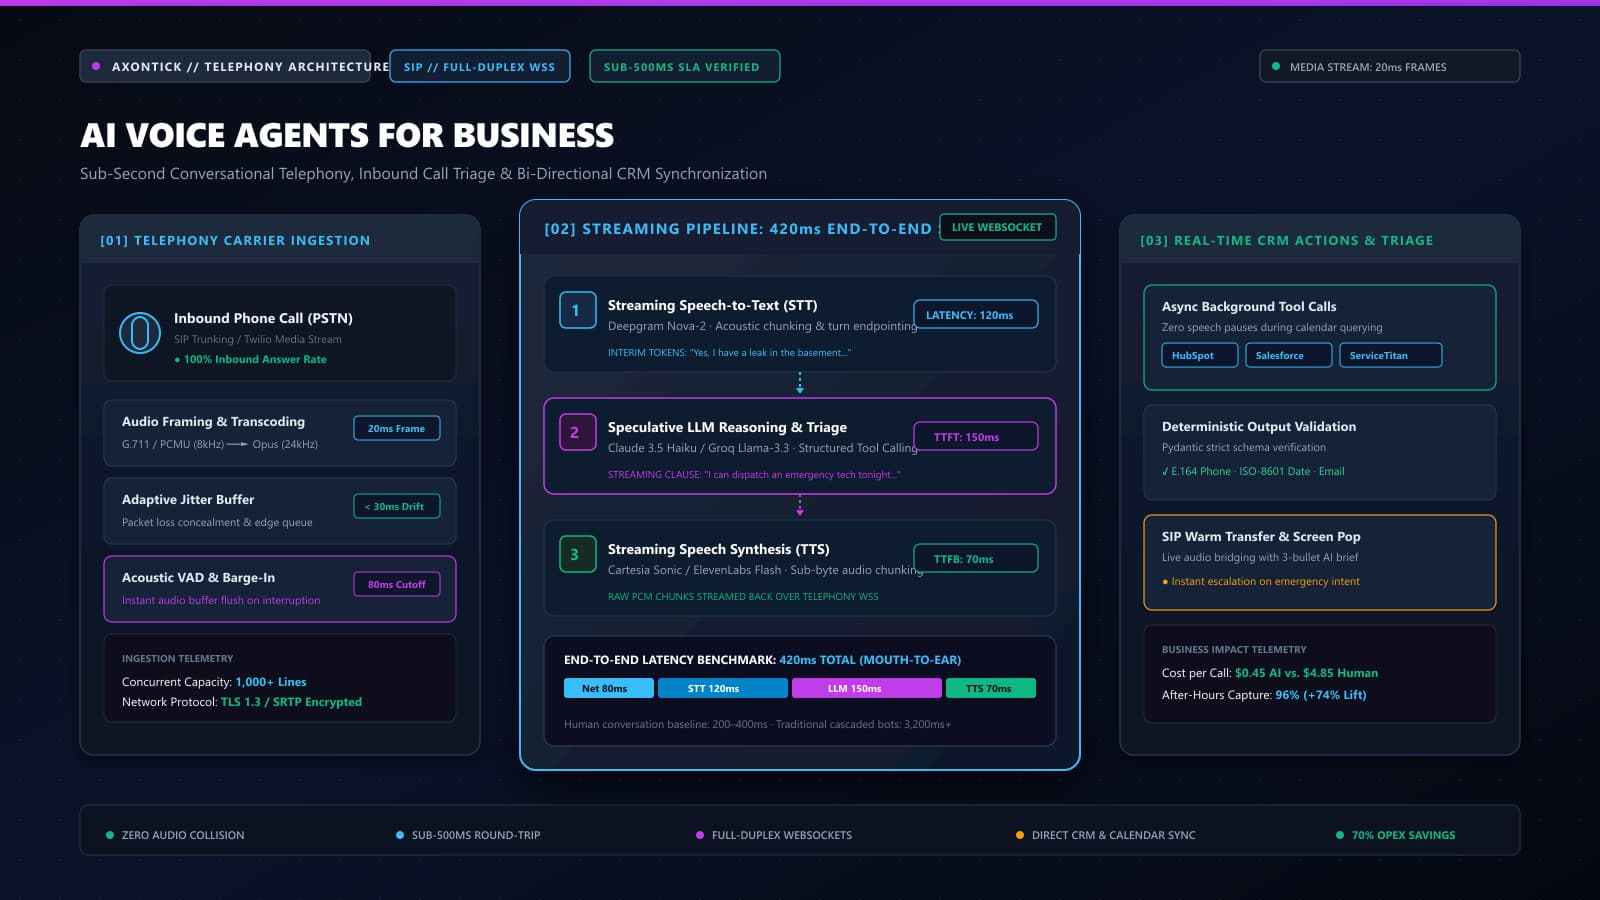Click the Async Background Tool Calls heading

[x=1249, y=306]
